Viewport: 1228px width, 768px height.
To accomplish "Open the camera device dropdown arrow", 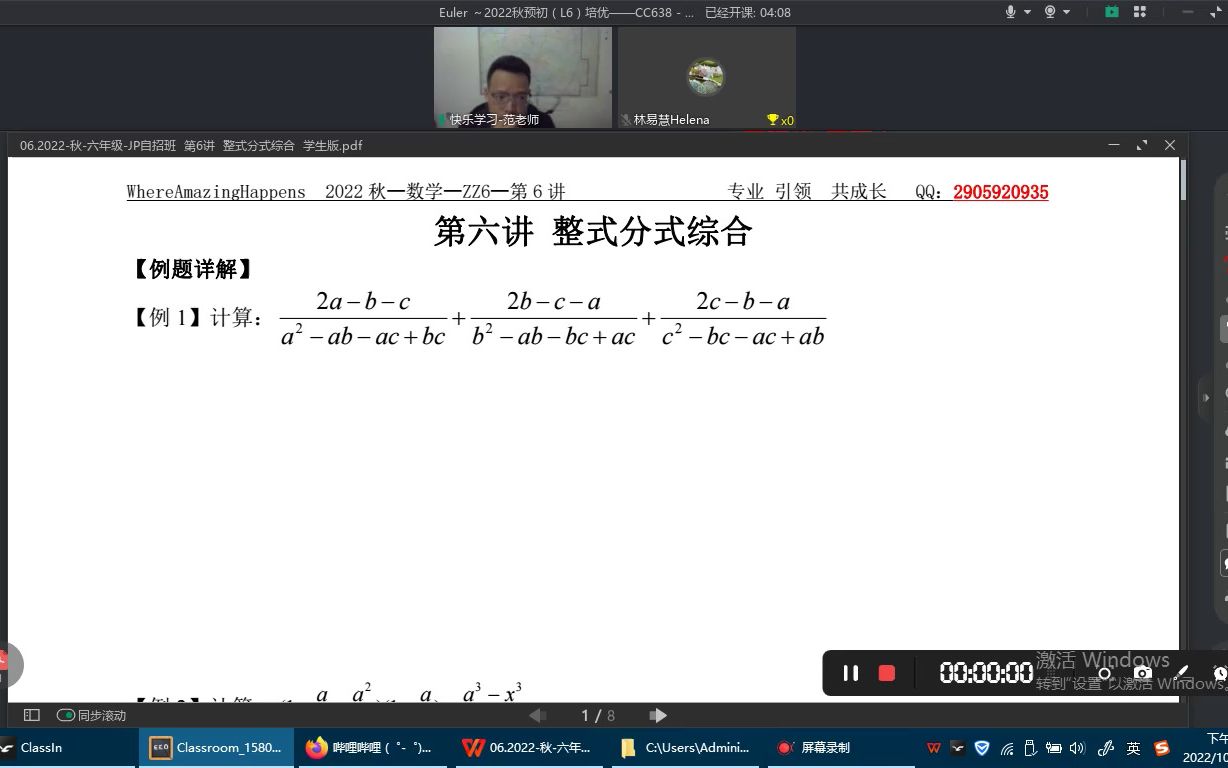I will point(1067,12).
